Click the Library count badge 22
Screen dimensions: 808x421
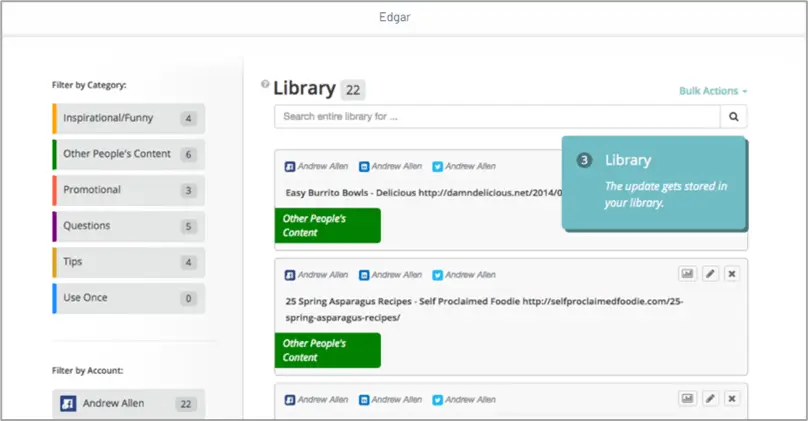pyautogui.click(x=353, y=90)
